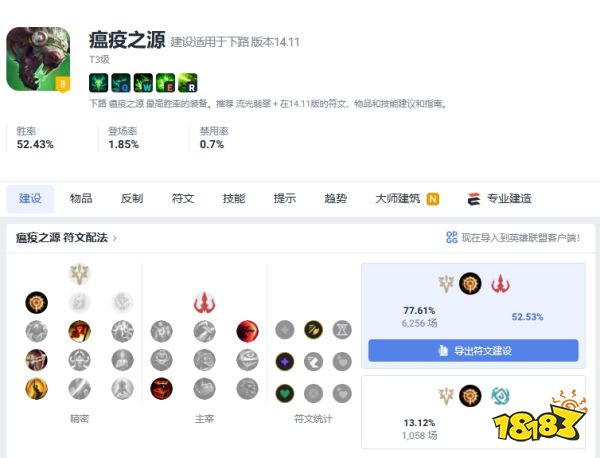This screenshot has width=600, height=458.
Task: Click the Q skill icon
Action: pyautogui.click(x=121, y=83)
